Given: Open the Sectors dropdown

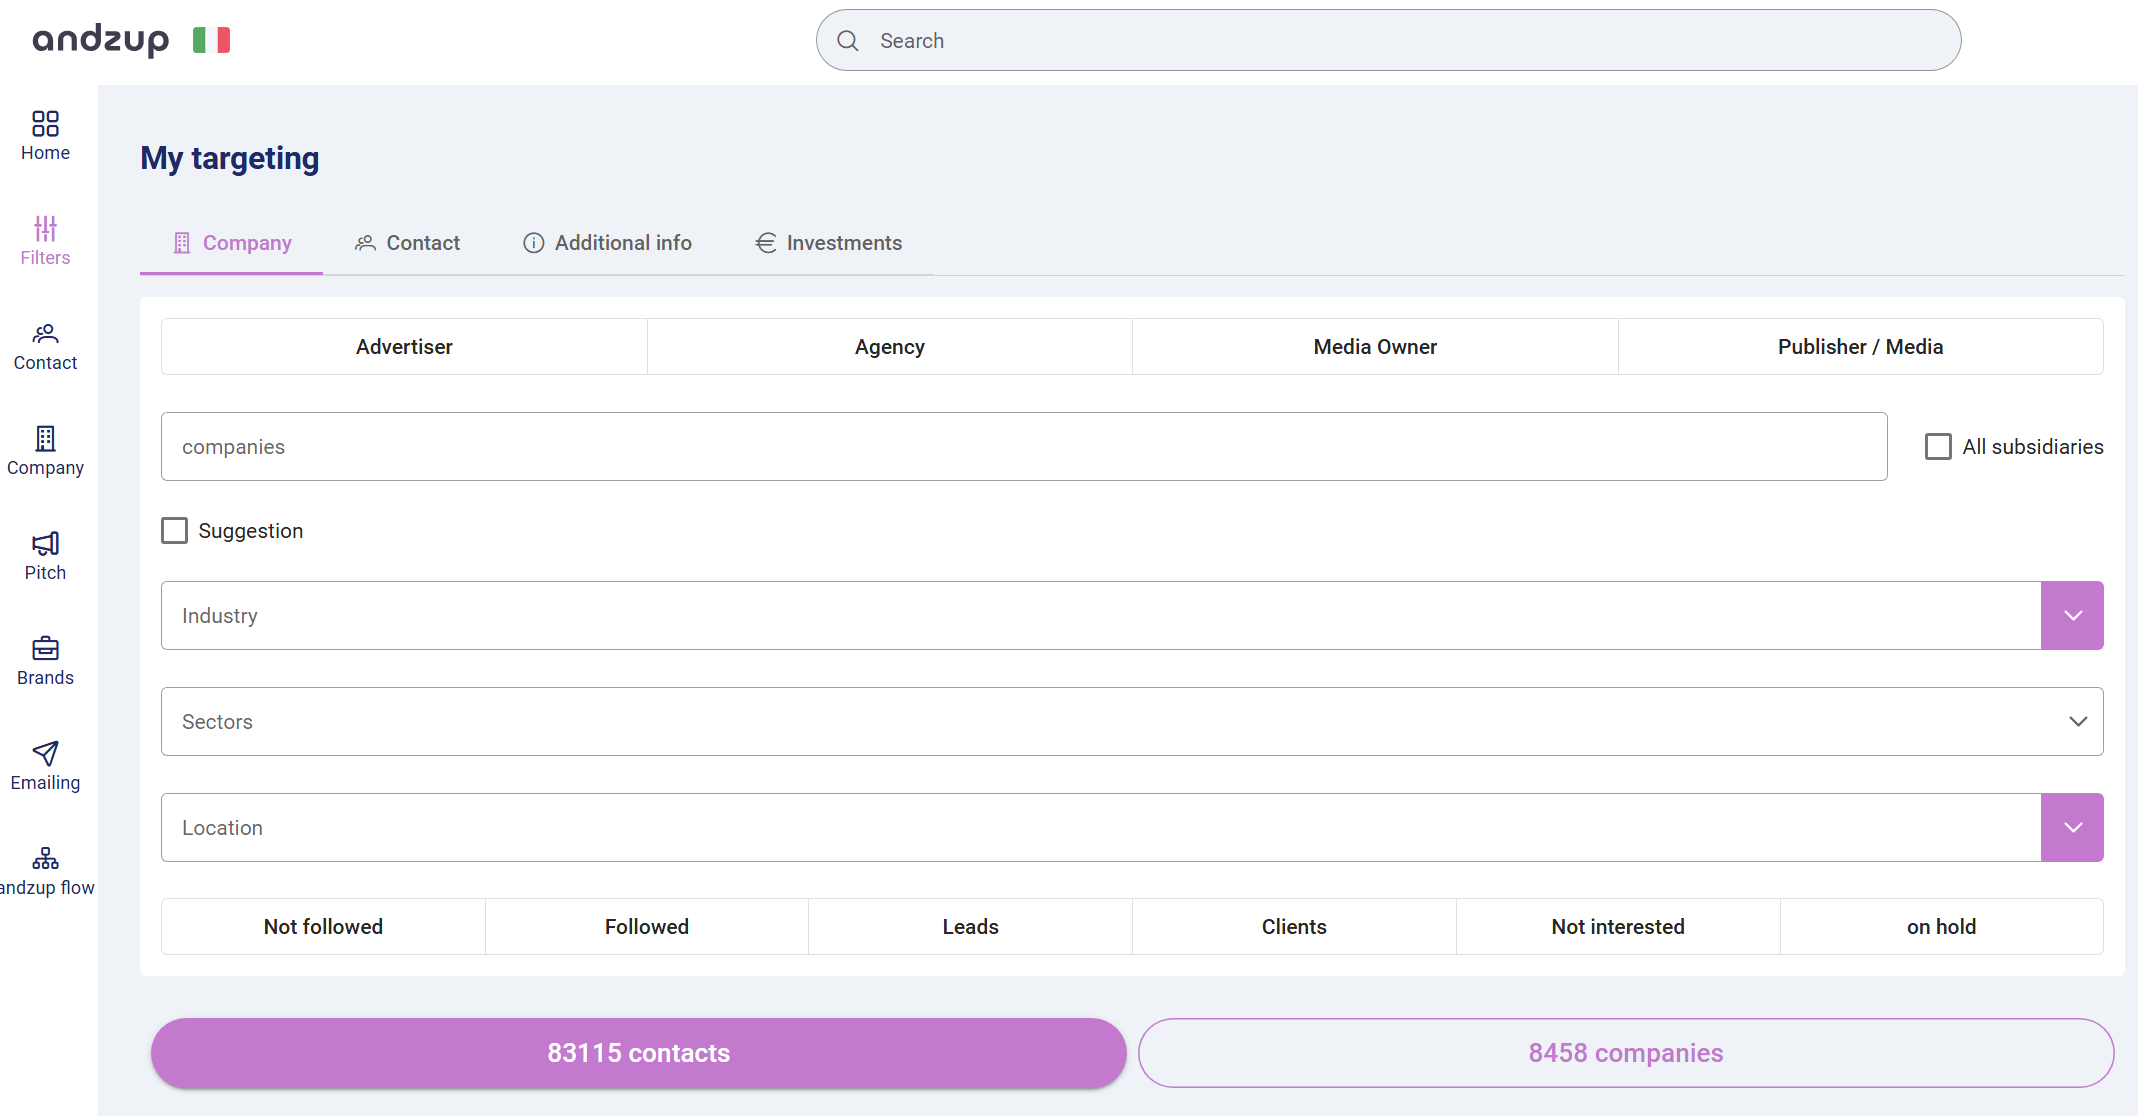Looking at the screenshot, I should [2078, 721].
